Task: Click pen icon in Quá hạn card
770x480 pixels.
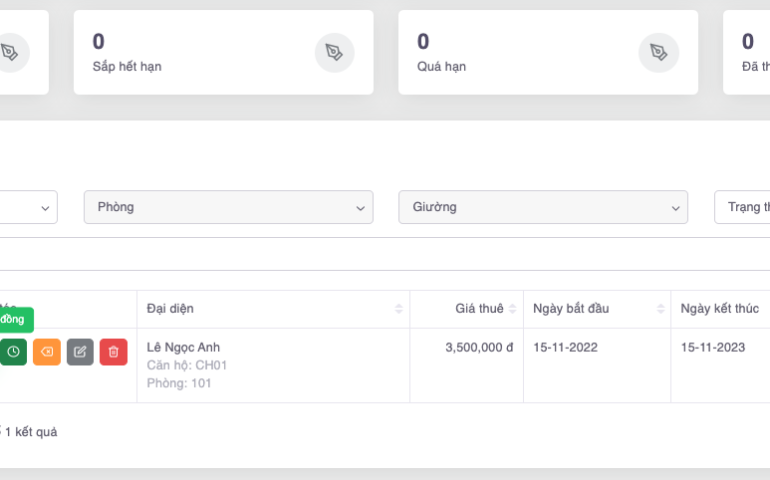Action: click(658, 52)
